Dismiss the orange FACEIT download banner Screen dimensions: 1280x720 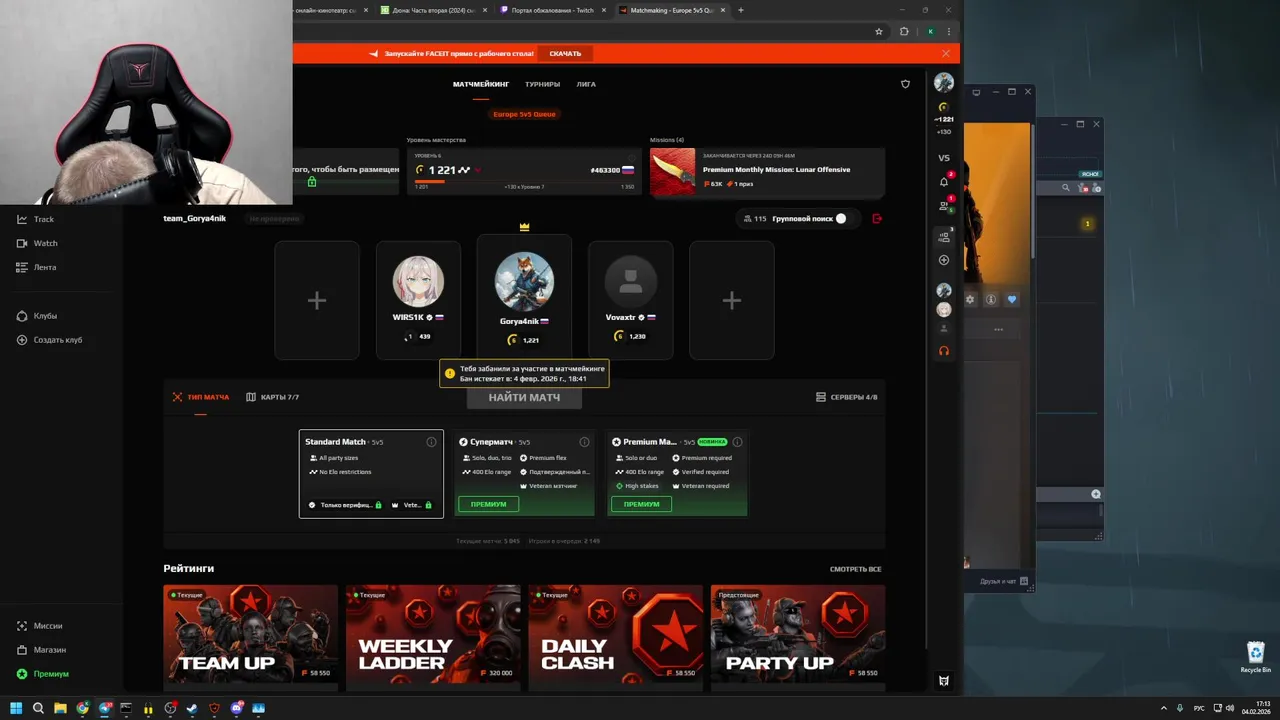945,53
